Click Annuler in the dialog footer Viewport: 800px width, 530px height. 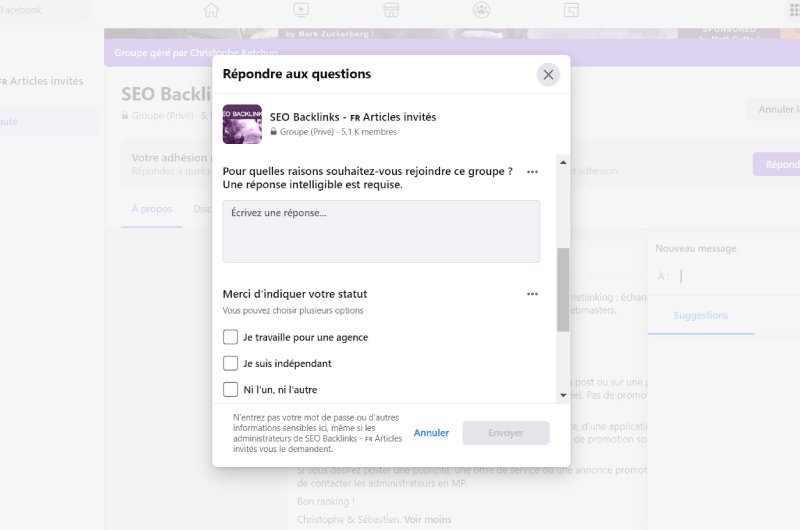coord(431,433)
